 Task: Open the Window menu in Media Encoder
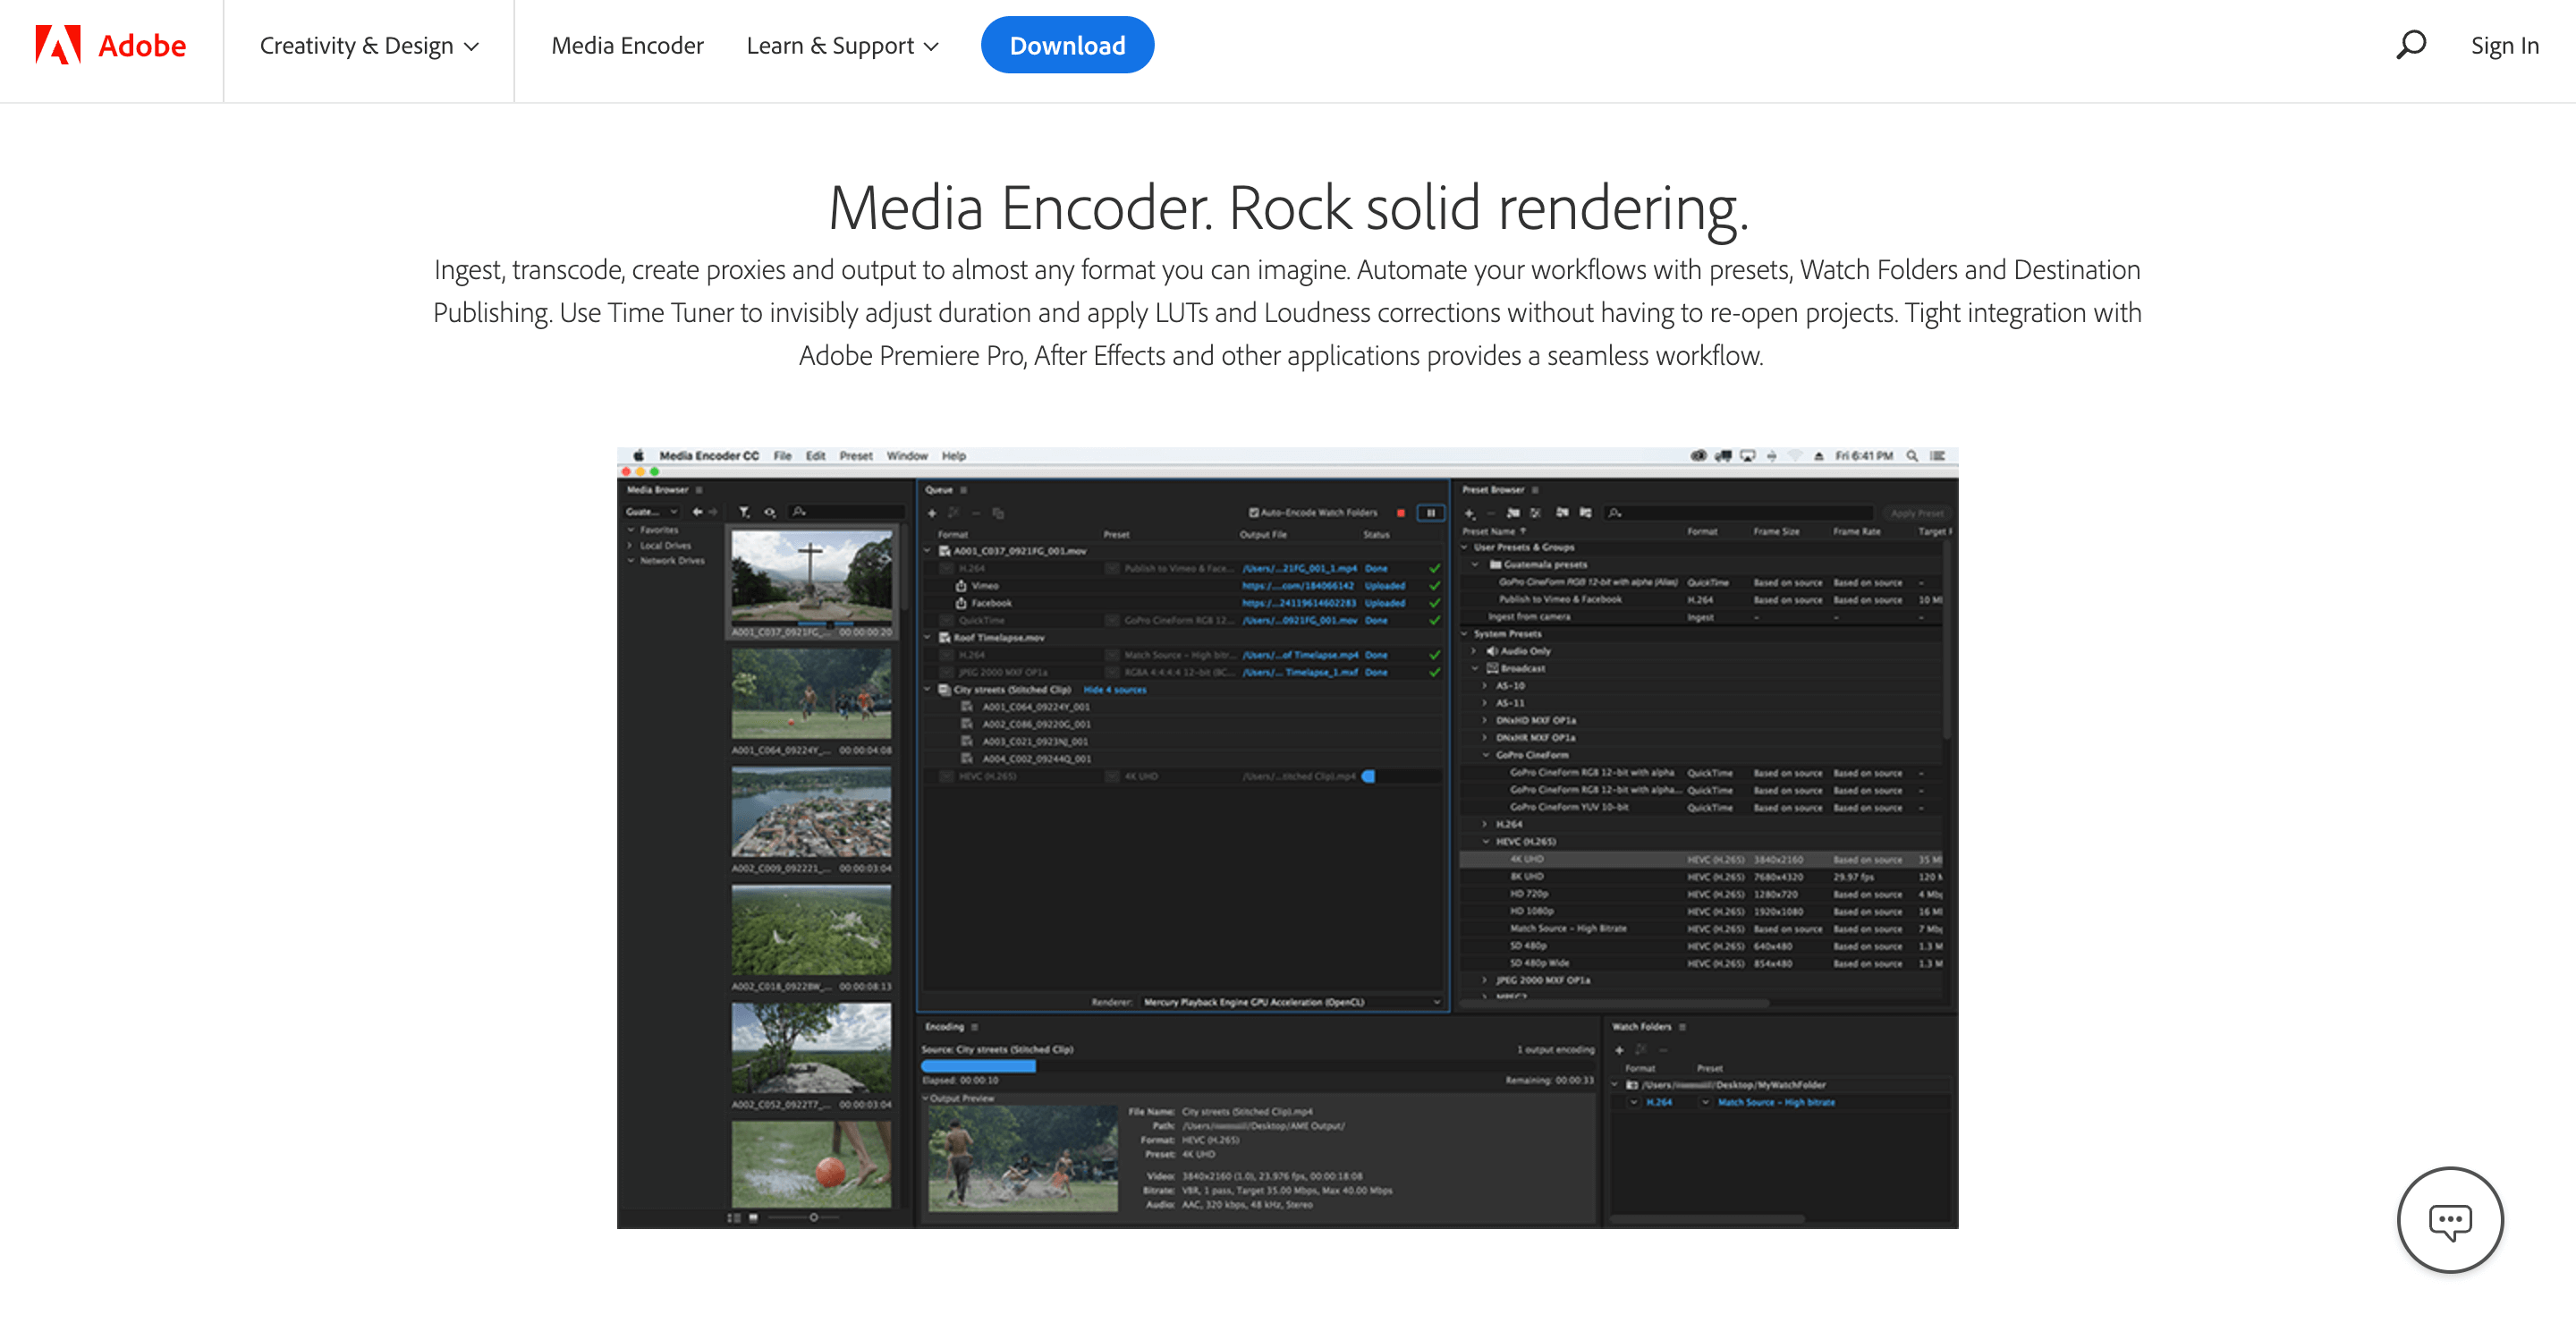pyautogui.click(x=907, y=456)
